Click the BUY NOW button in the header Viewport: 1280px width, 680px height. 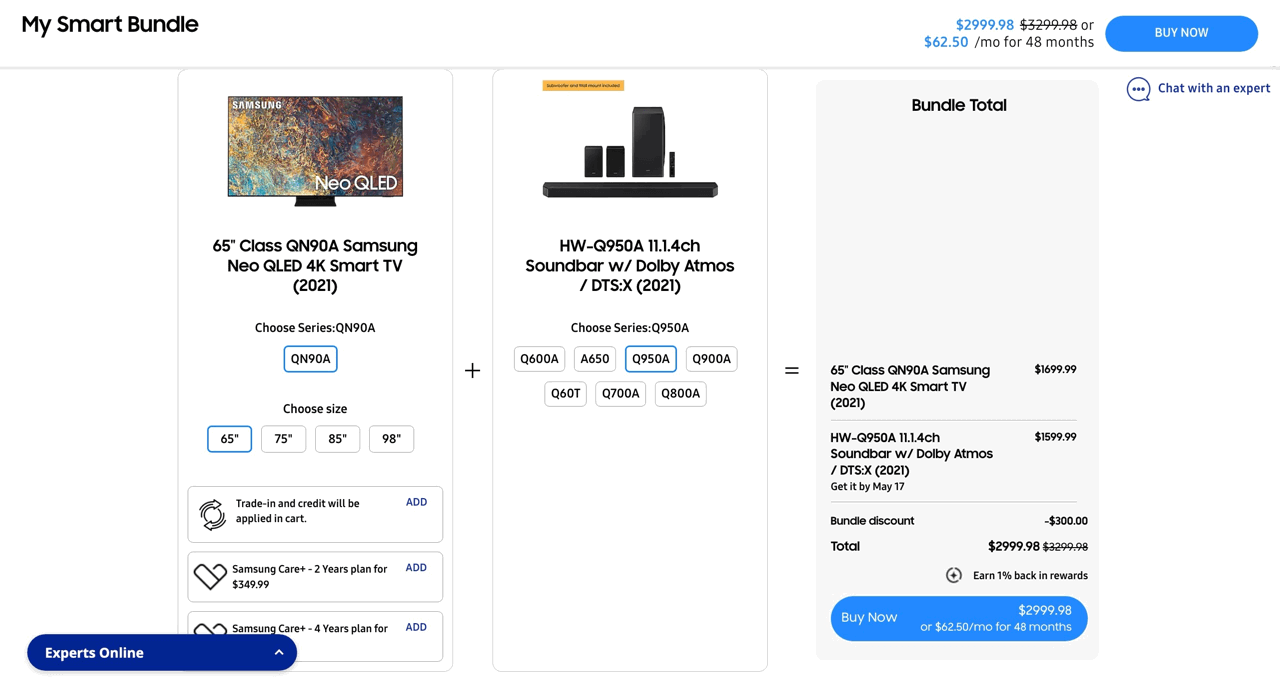(1181, 33)
